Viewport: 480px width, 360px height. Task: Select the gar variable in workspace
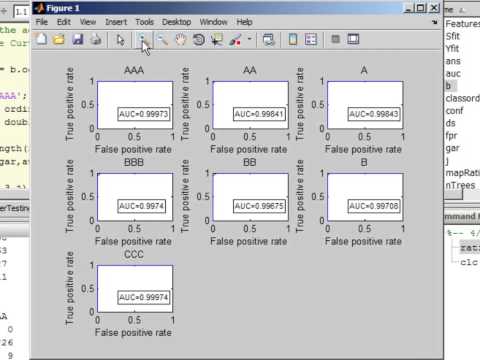point(453,148)
